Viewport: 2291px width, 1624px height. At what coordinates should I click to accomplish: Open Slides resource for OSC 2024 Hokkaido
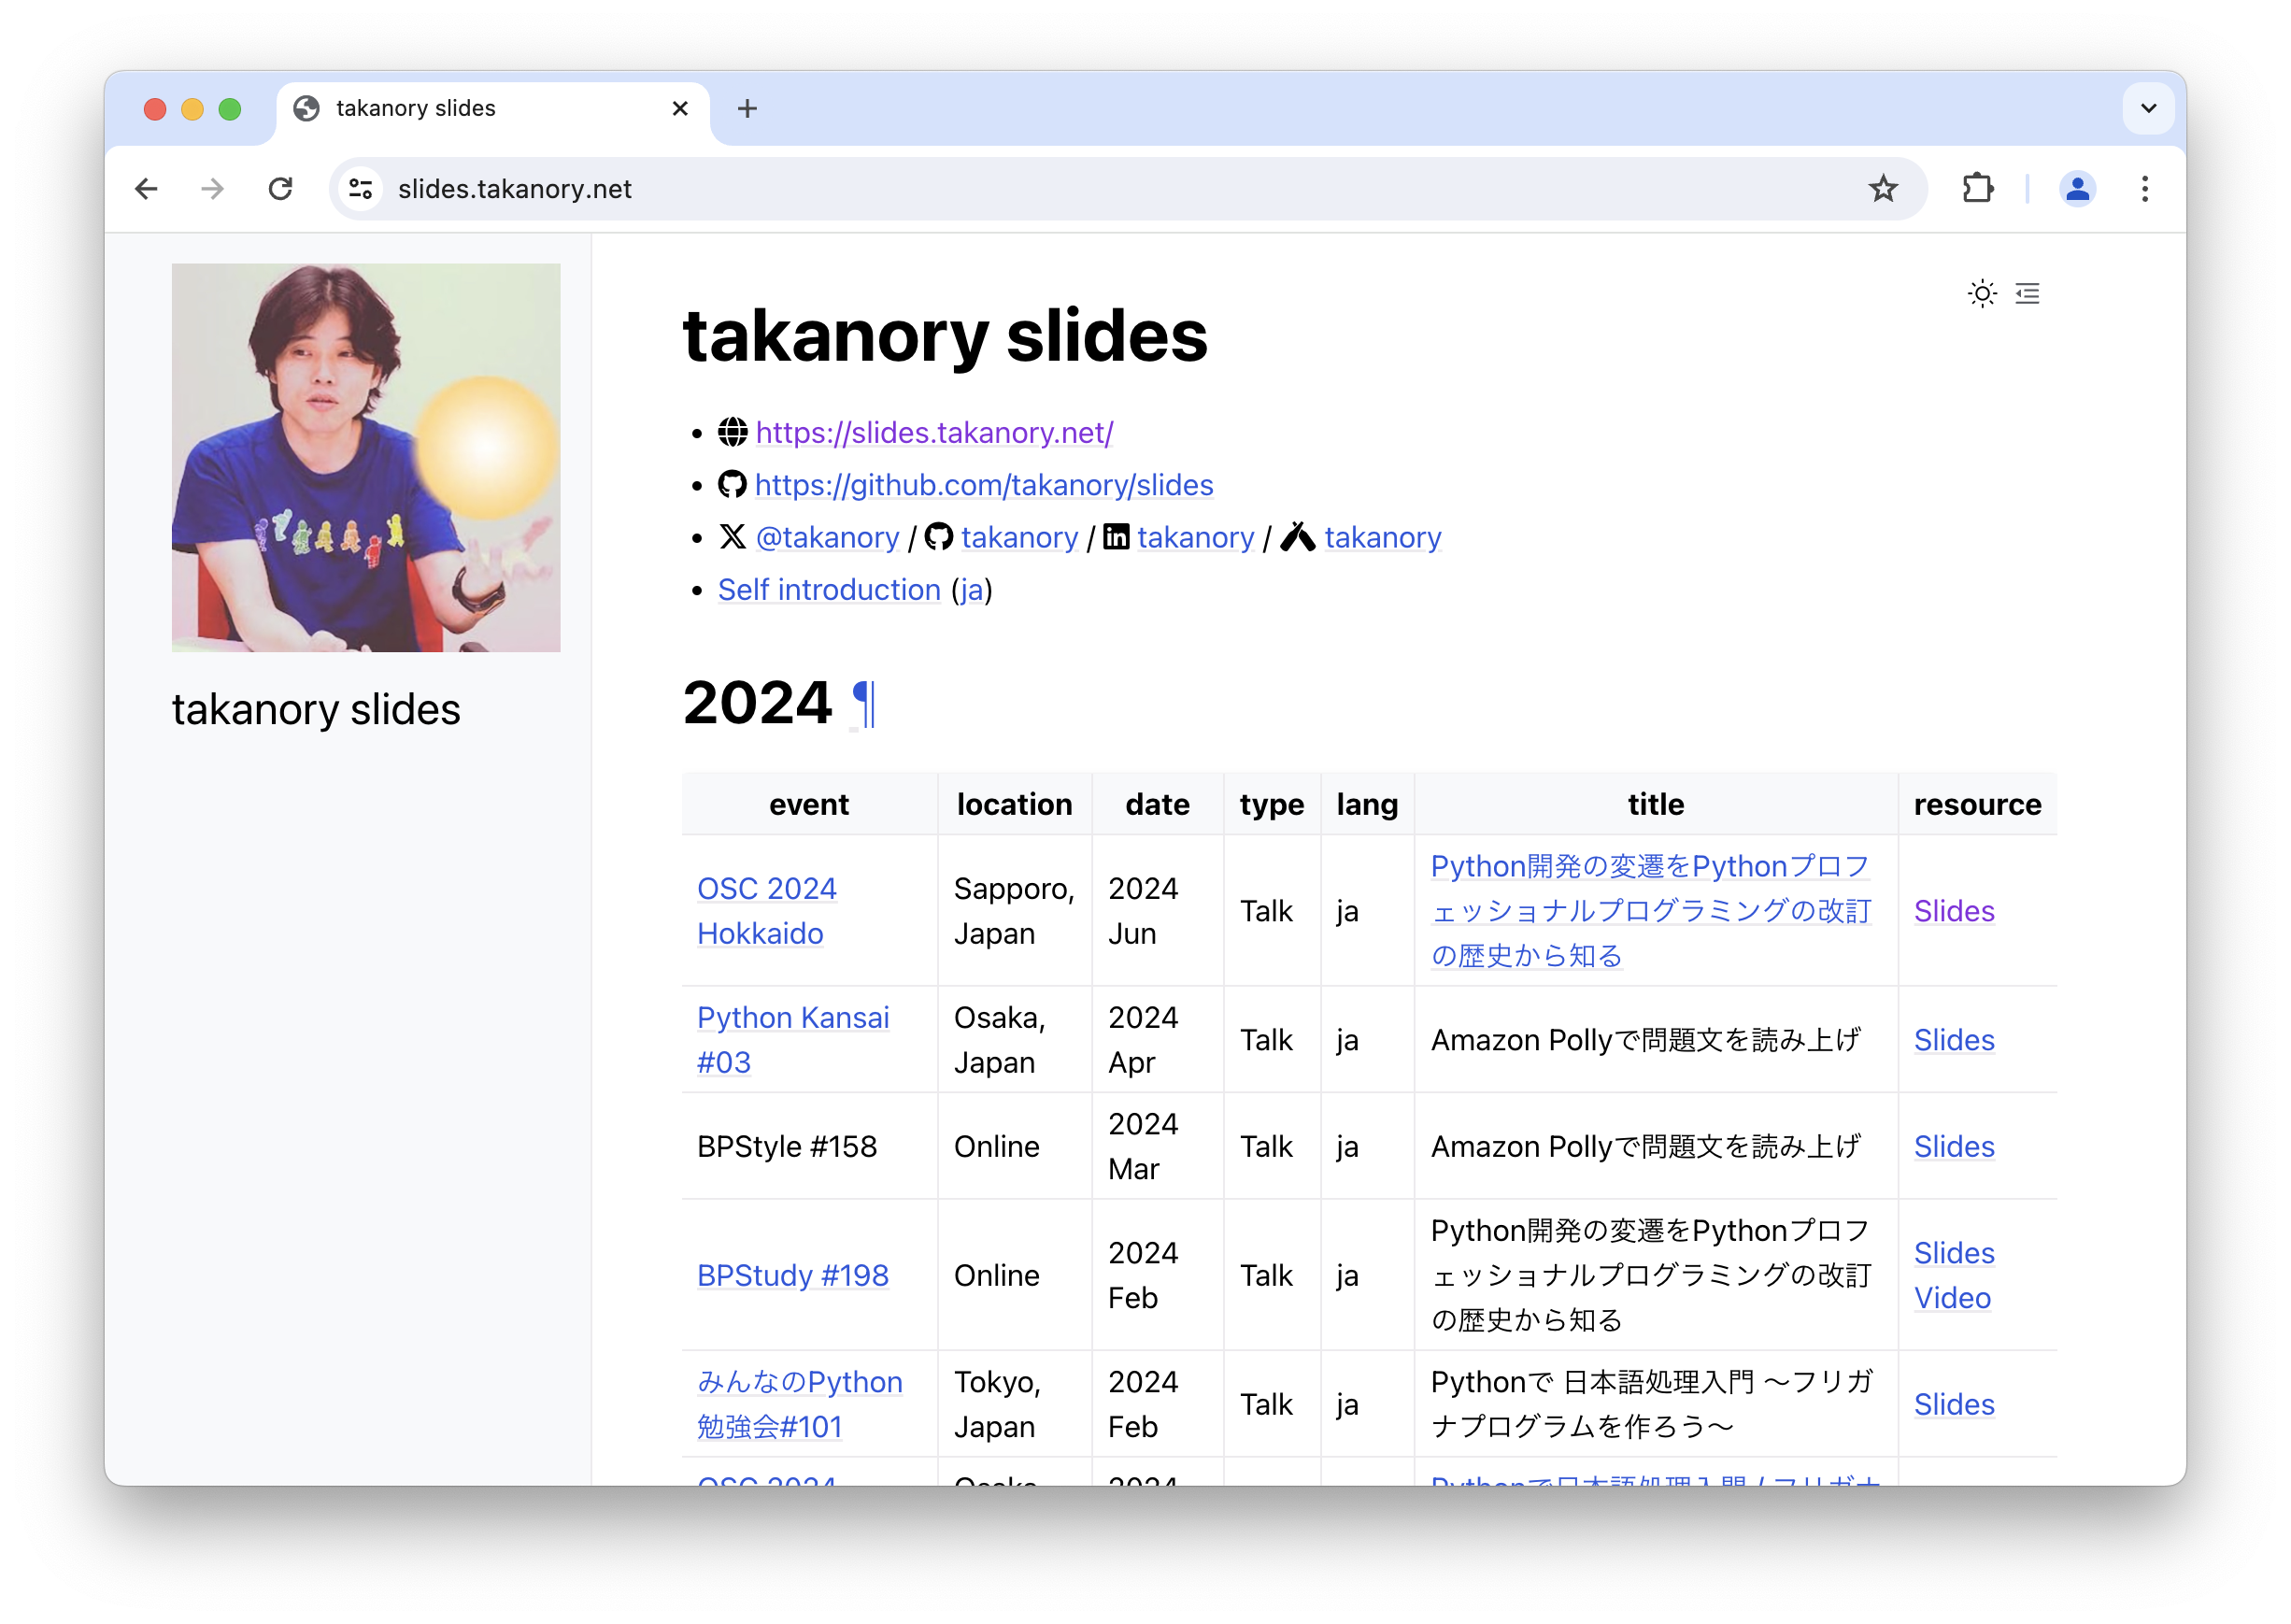[1953, 911]
